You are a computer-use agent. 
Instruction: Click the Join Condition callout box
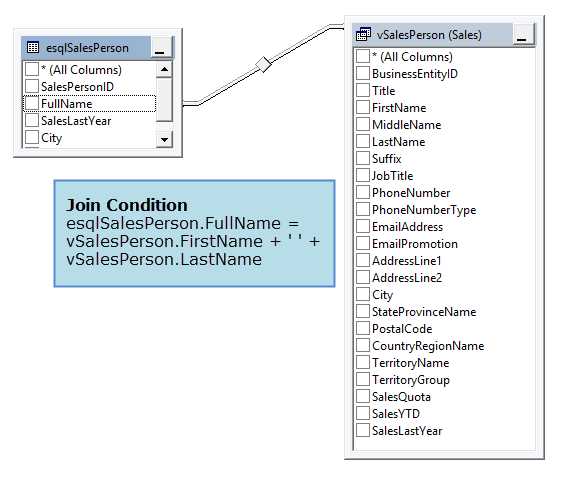pos(194,233)
